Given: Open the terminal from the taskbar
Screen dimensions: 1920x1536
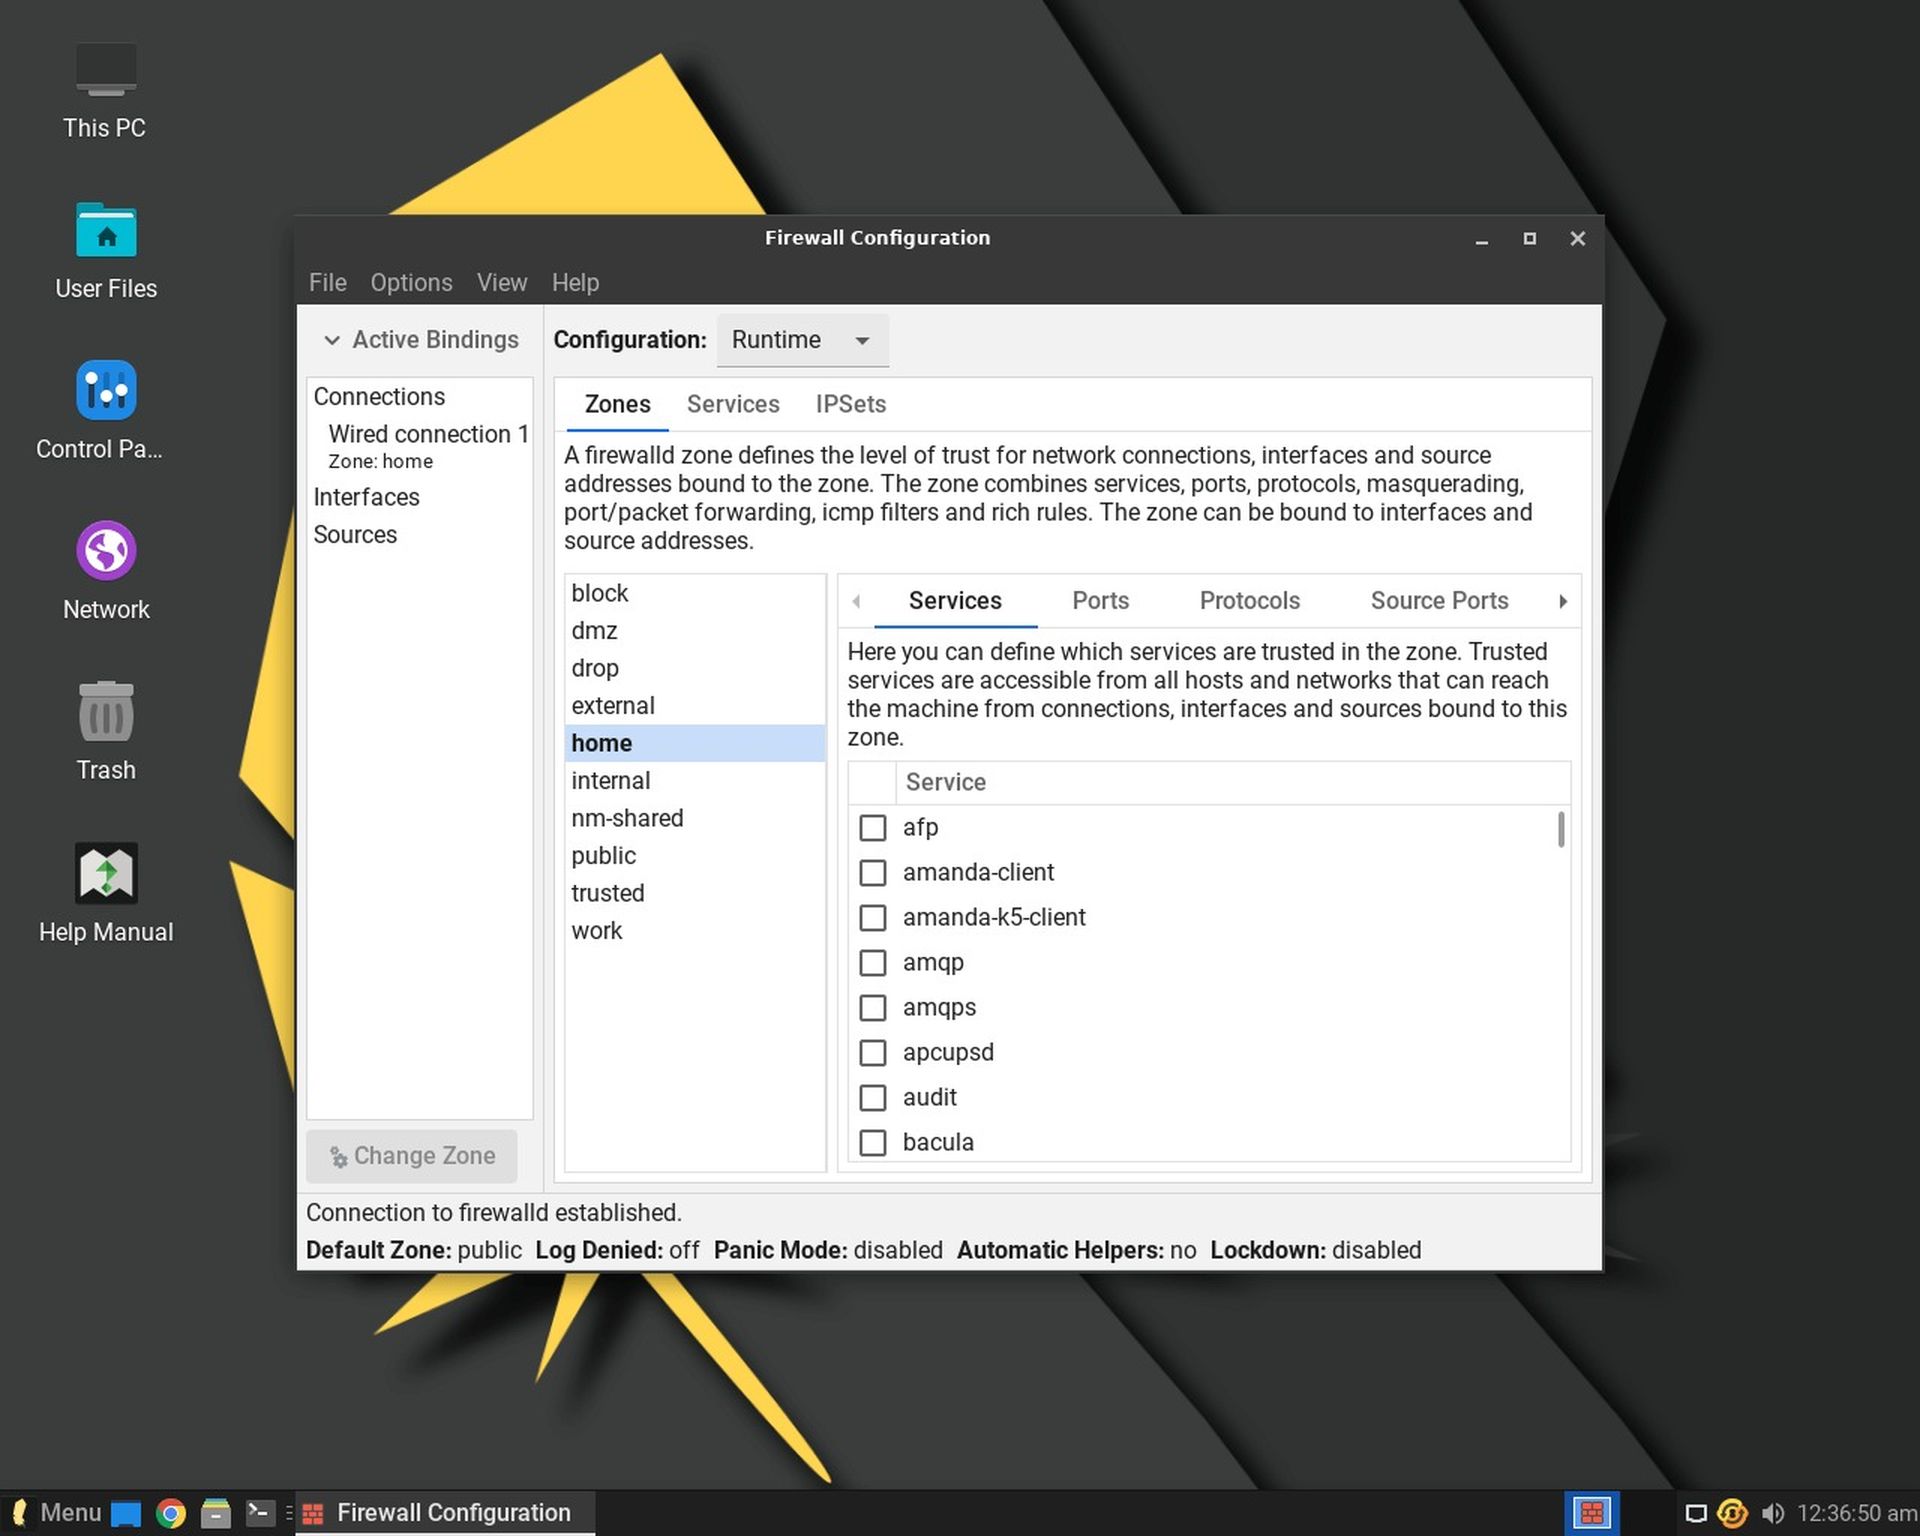Looking at the screenshot, I should click(x=259, y=1513).
